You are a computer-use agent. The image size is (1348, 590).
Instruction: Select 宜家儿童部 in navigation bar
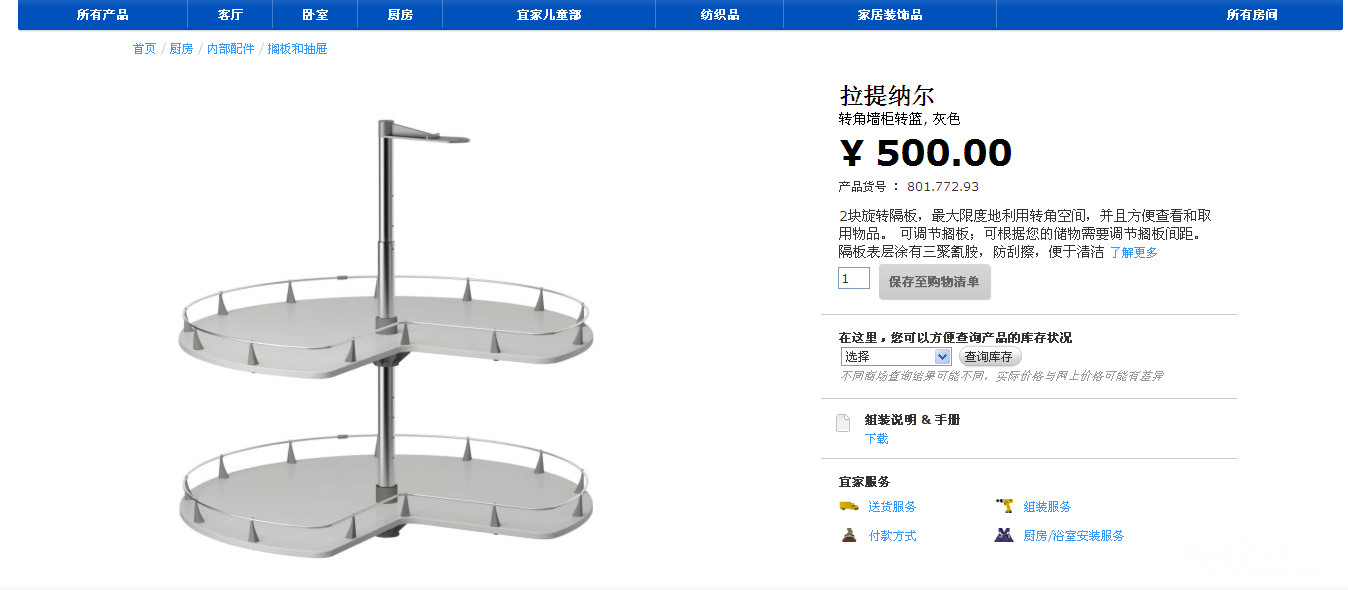point(549,15)
